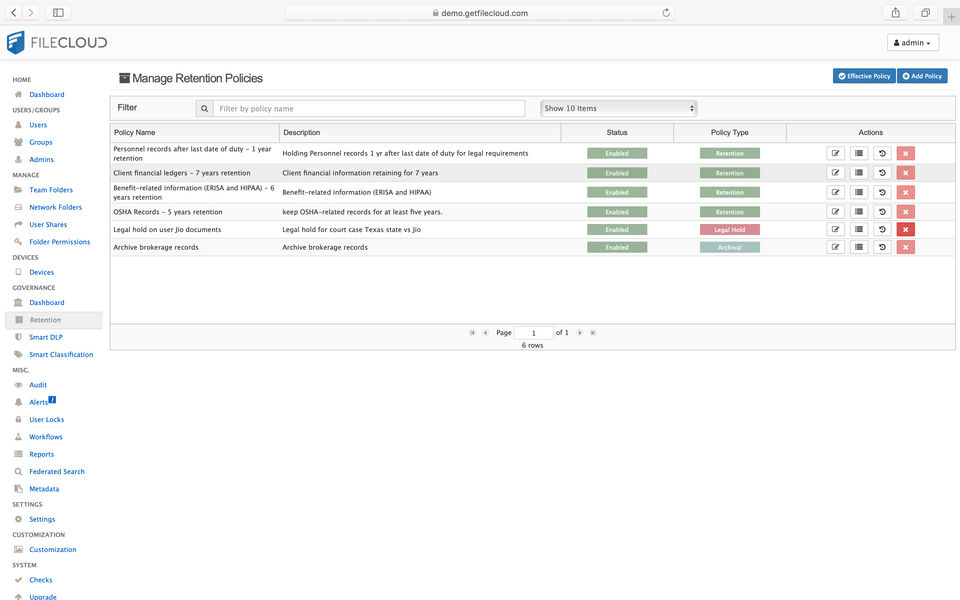Open list icon for OSHA Records policy
Image resolution: width=960 pixels, height=600 pixels.
click(x=859, y=212)
